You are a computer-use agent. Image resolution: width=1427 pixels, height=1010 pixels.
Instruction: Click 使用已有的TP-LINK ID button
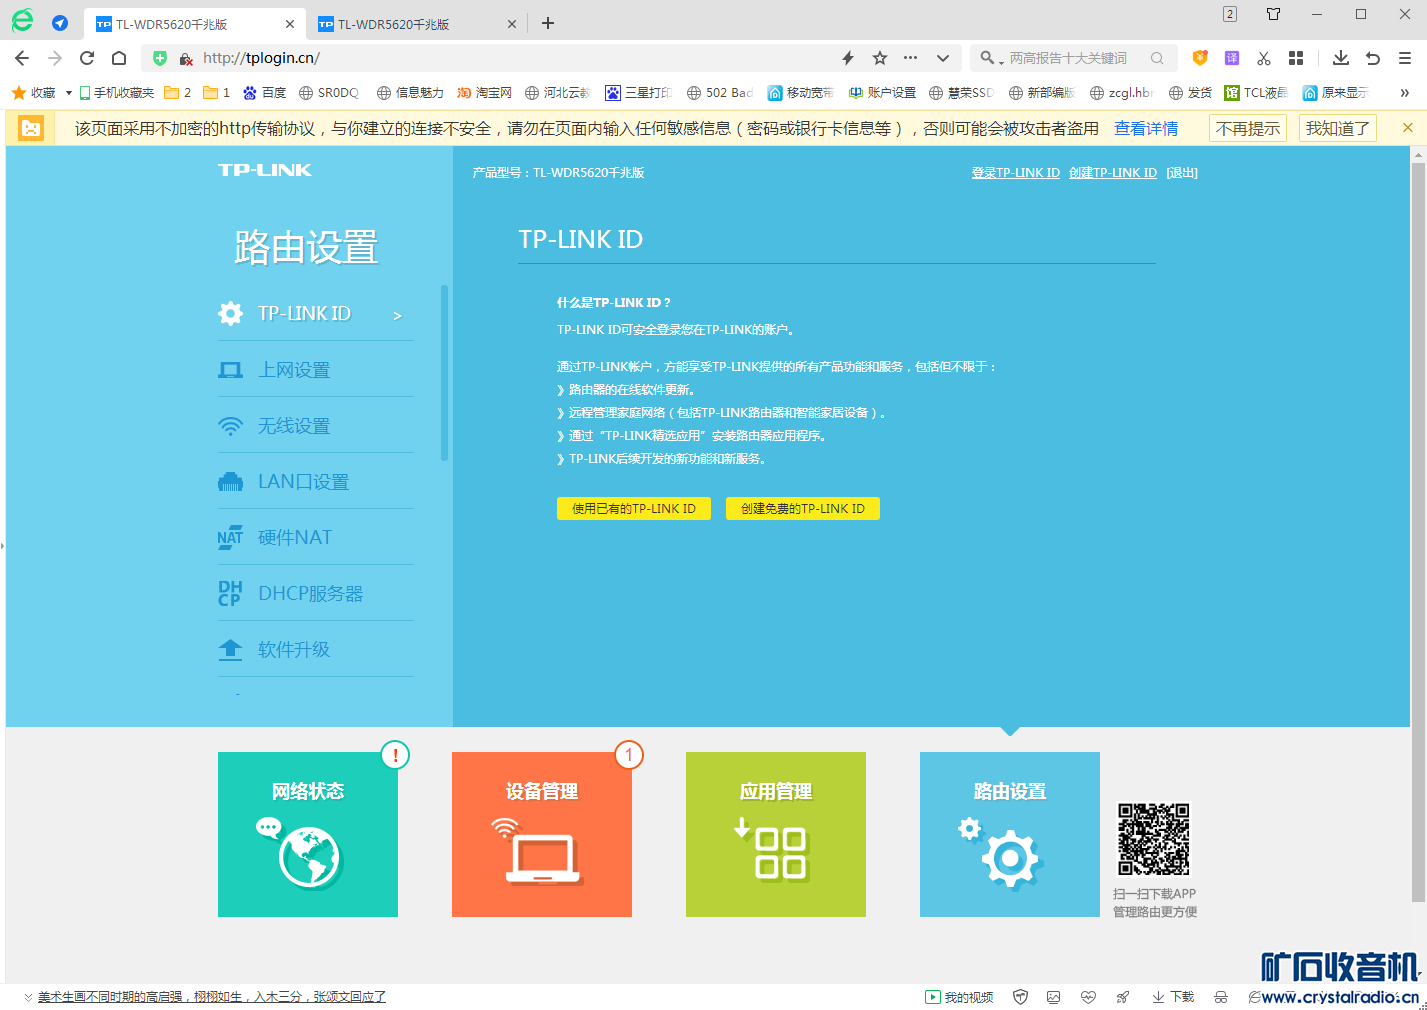(x=633, y=508)
